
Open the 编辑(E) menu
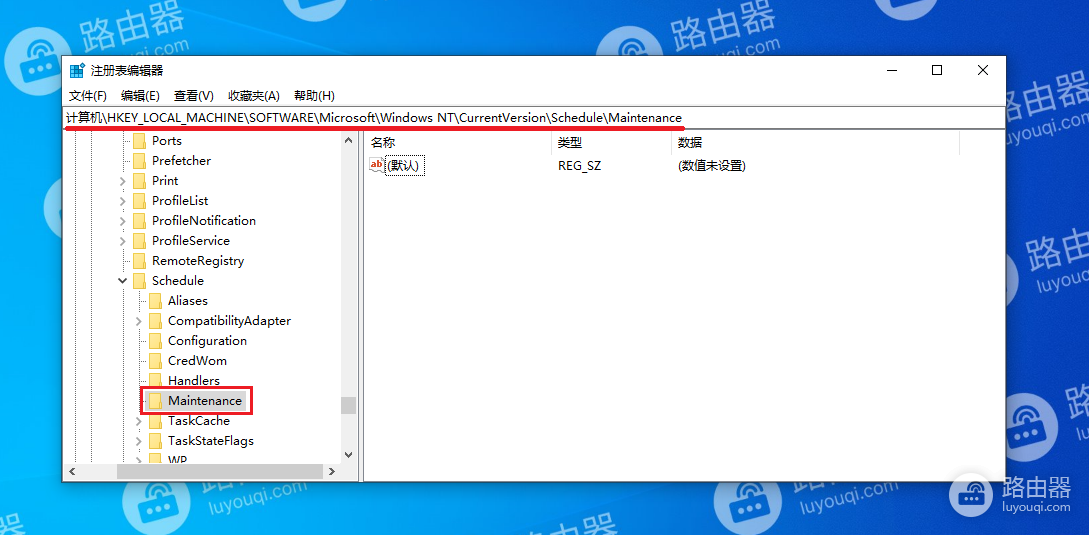coord(140,96)
